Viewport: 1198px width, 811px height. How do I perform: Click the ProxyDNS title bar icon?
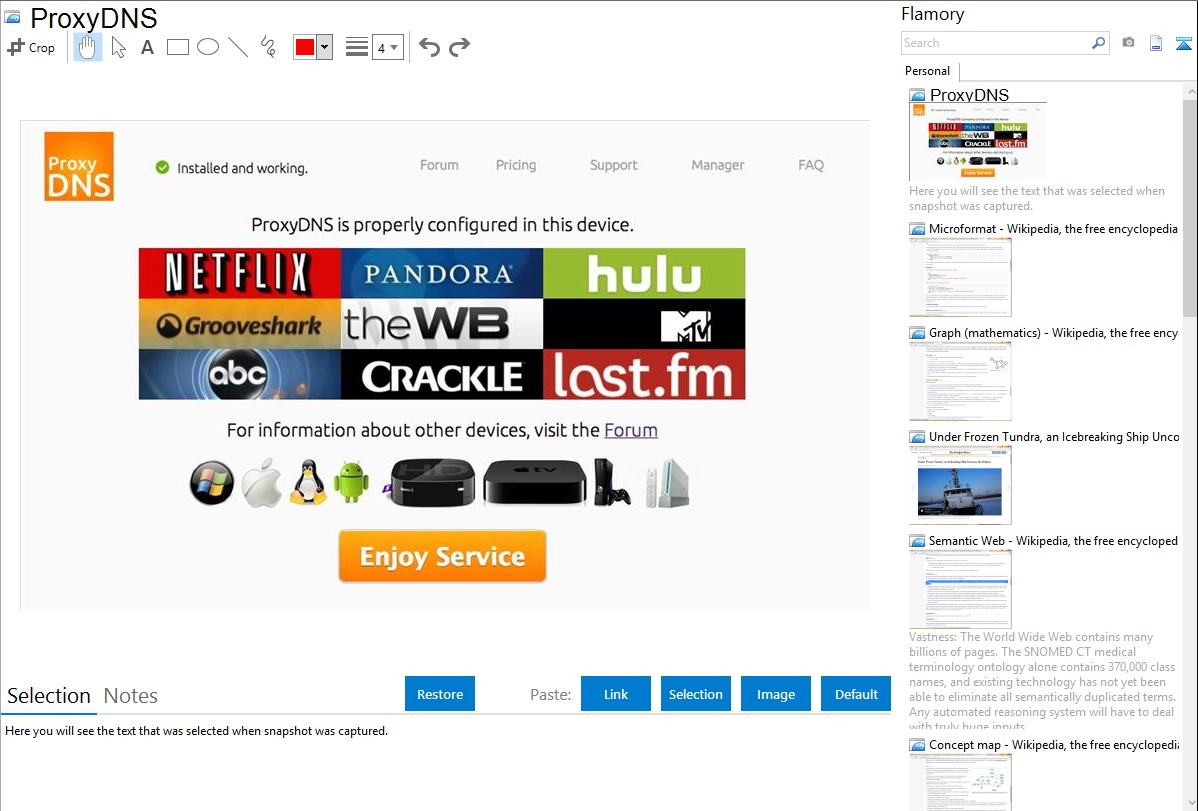click(12, 17)
